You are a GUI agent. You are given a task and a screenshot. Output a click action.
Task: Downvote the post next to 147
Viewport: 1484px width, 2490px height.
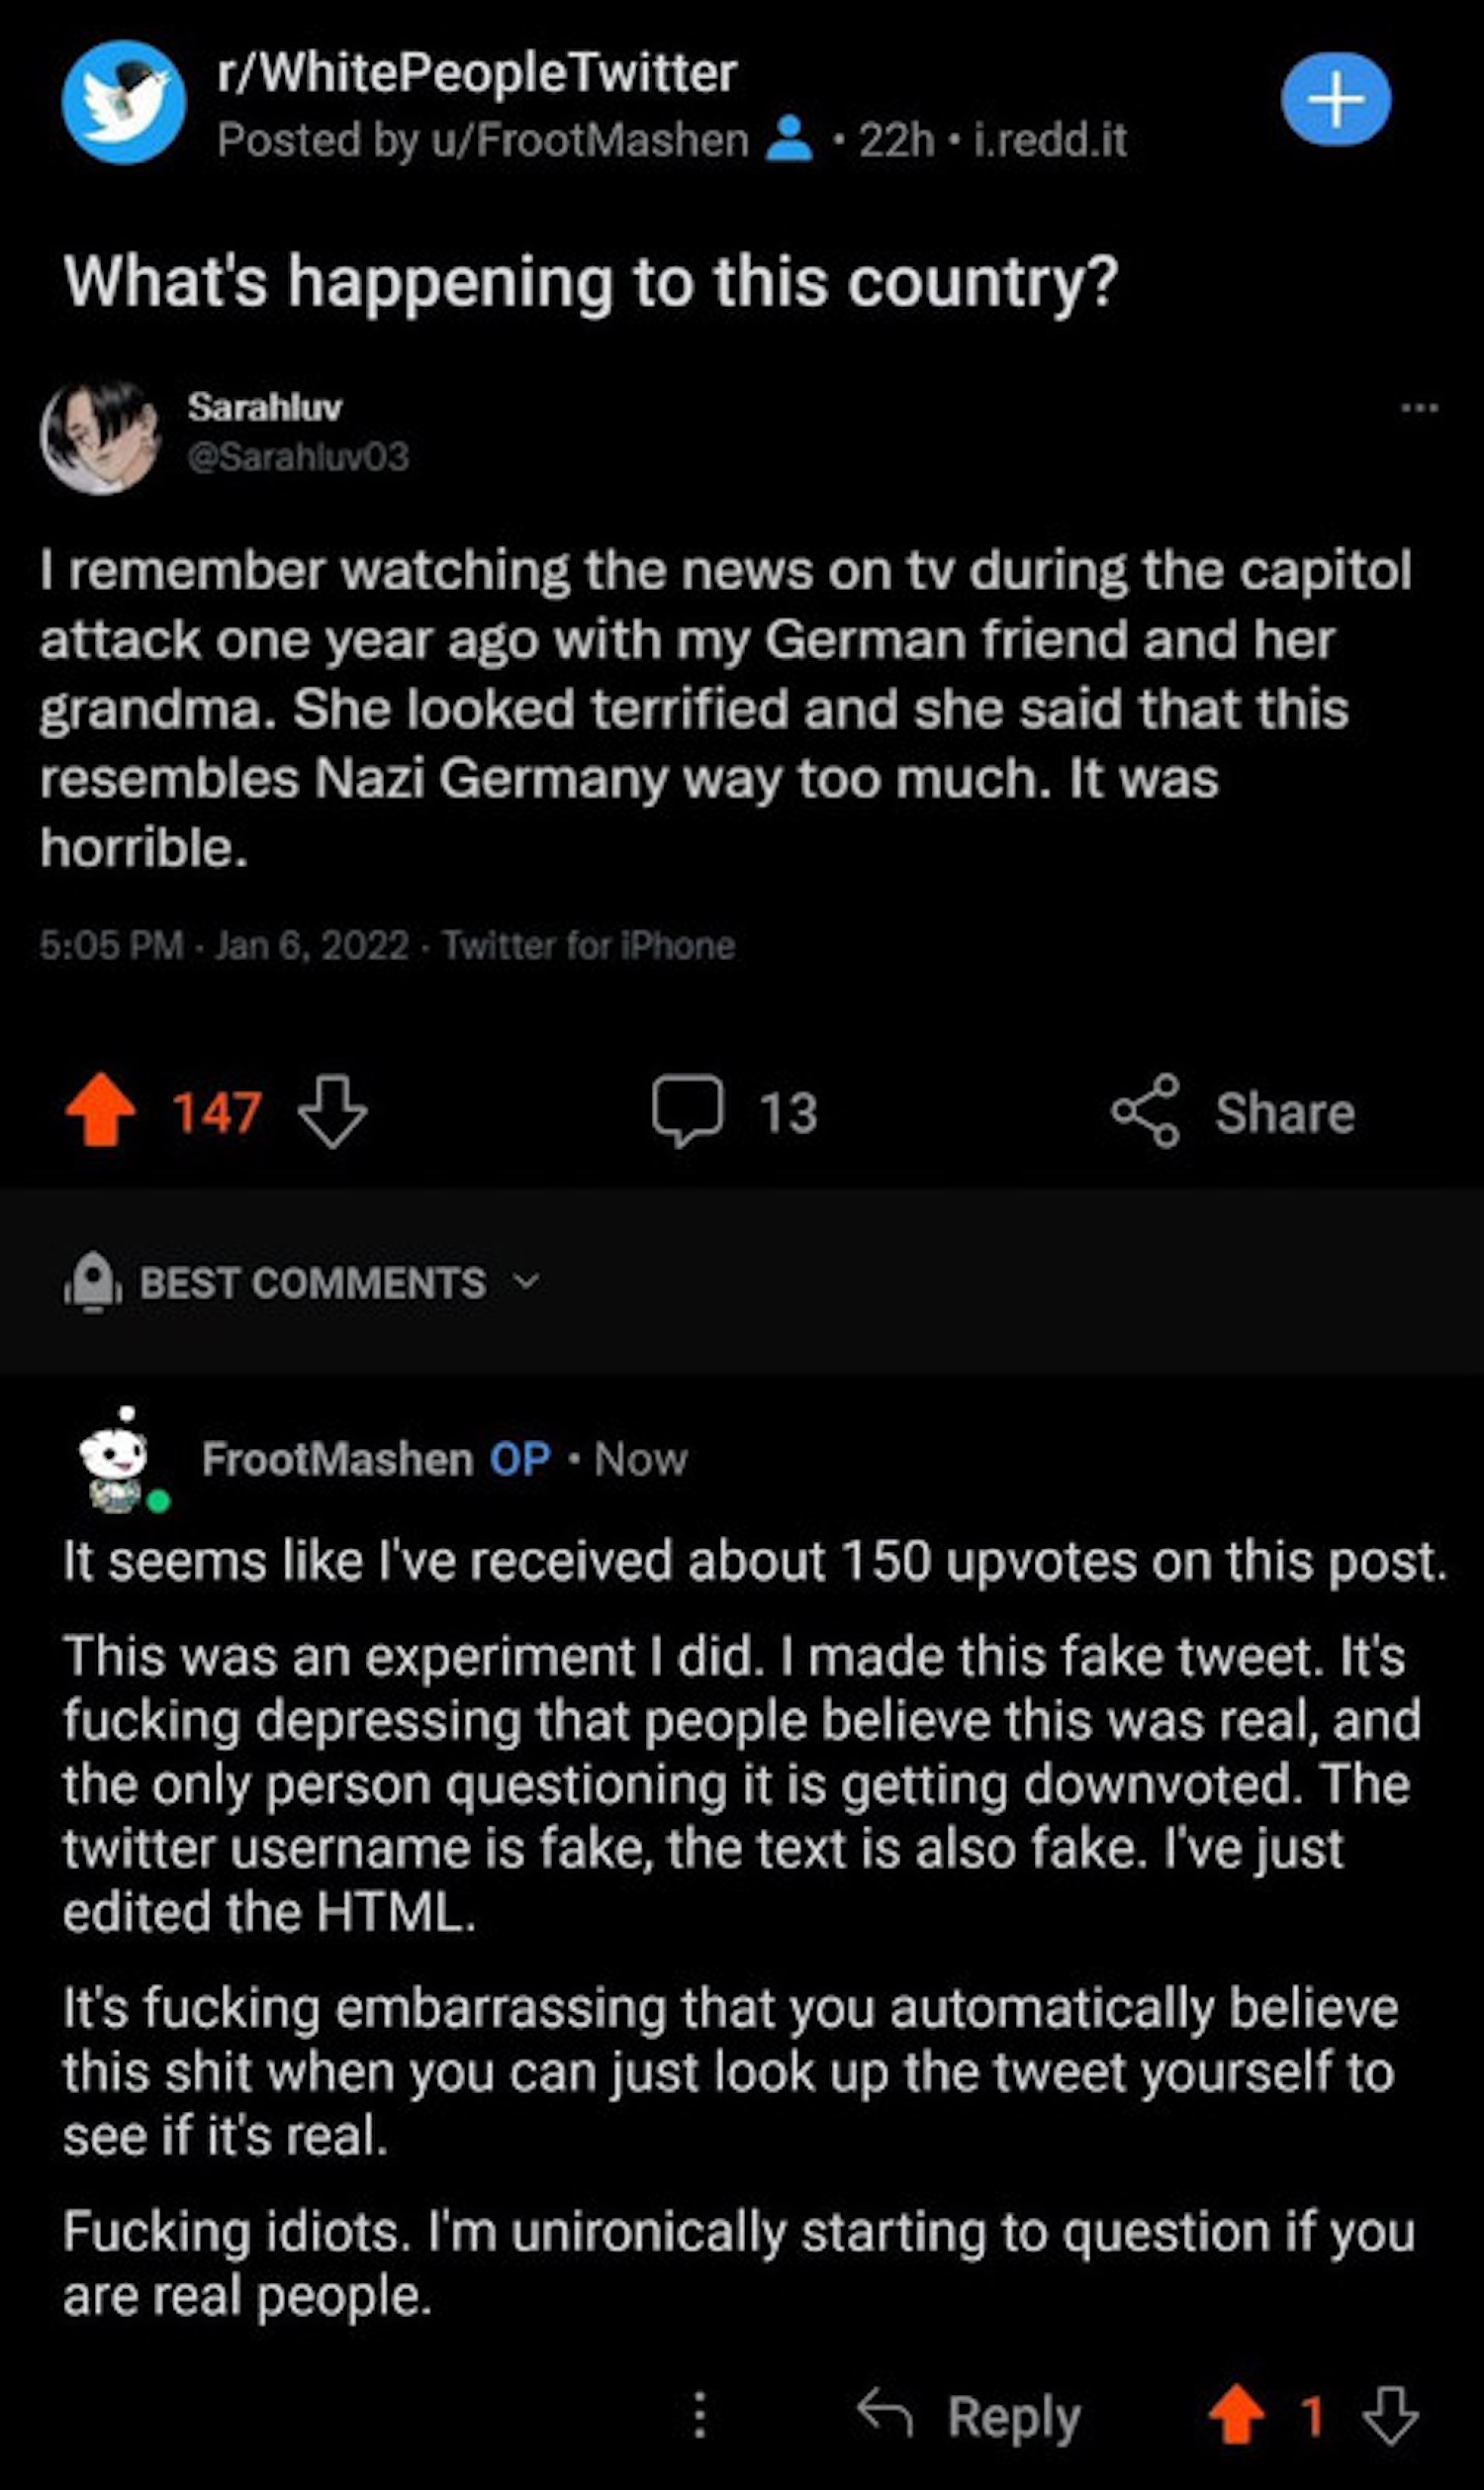click(333, 1110)
